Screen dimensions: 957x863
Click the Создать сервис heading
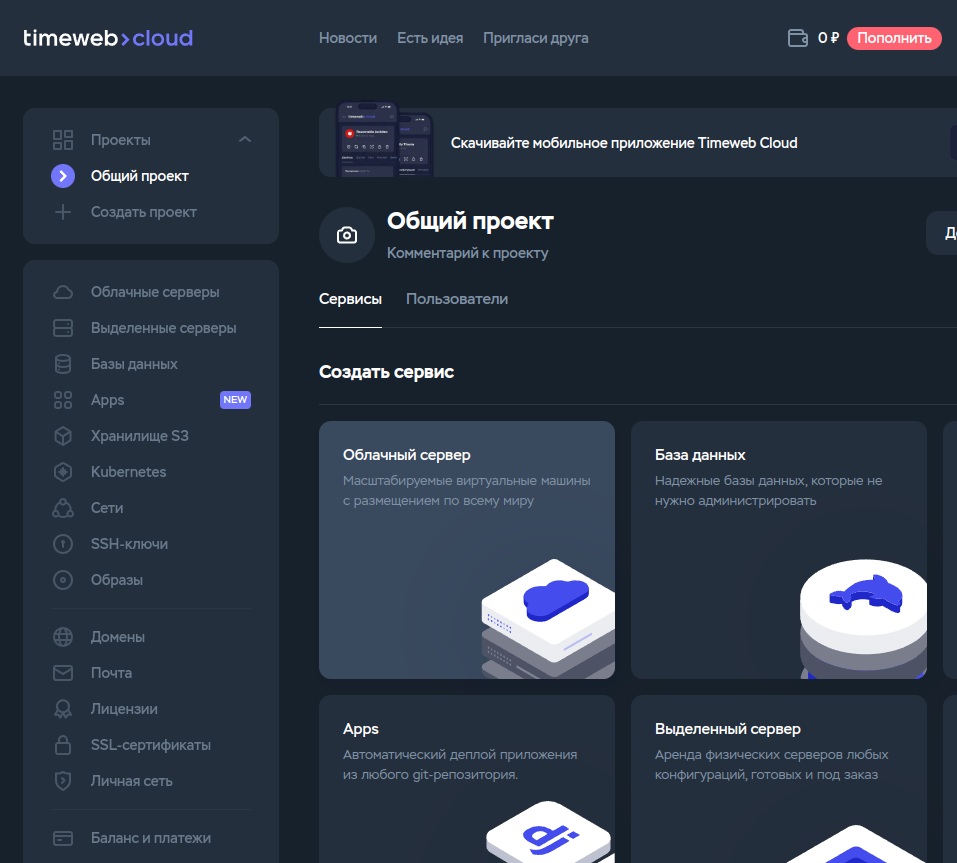[386, 372]
